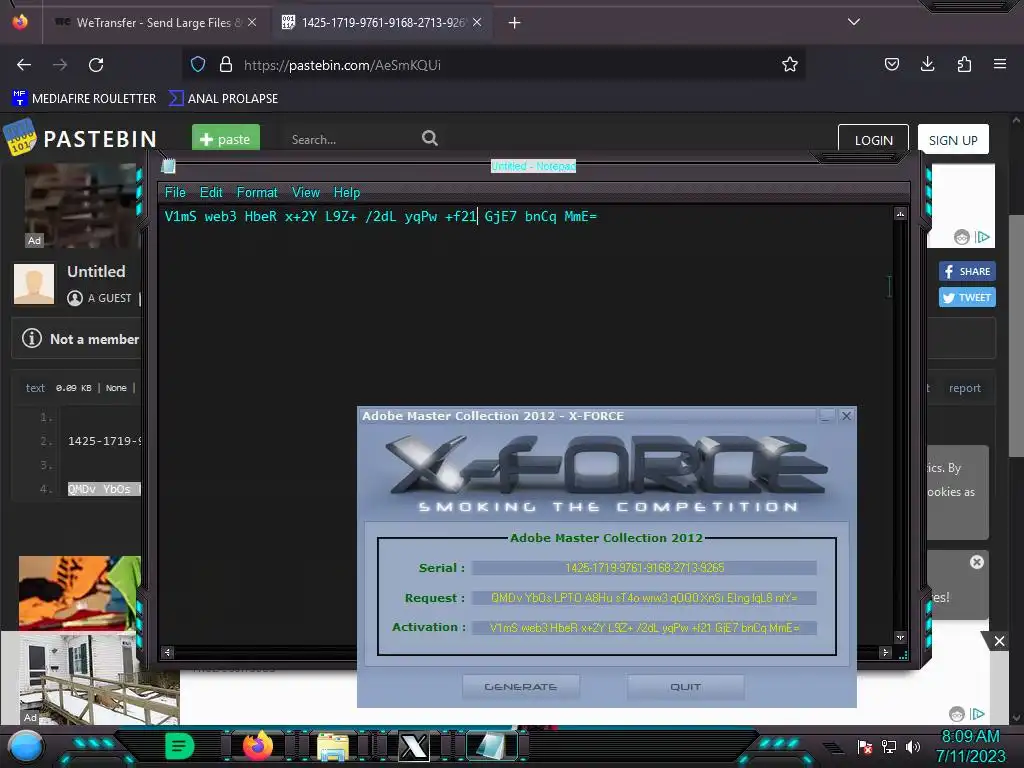The height and width of the screenshot is (768, 1024).
Task: Click the page's vertical scrollbar
Action: point(1016,336)
